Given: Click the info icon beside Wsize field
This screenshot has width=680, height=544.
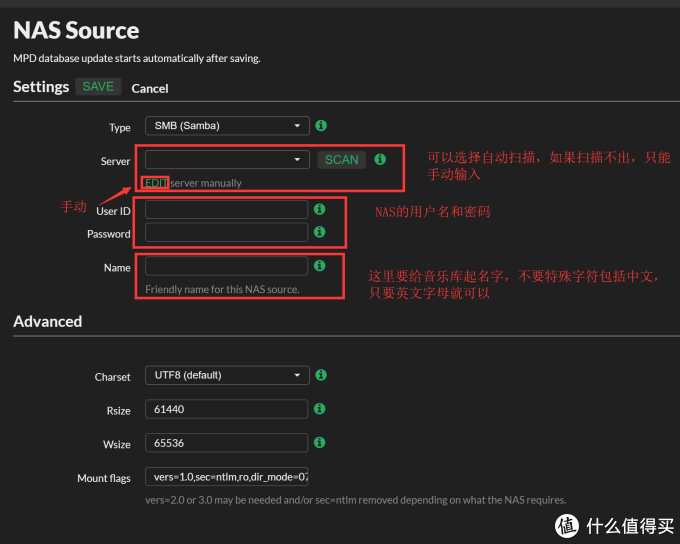Looking at the screenshot, I should coord(320,442).
